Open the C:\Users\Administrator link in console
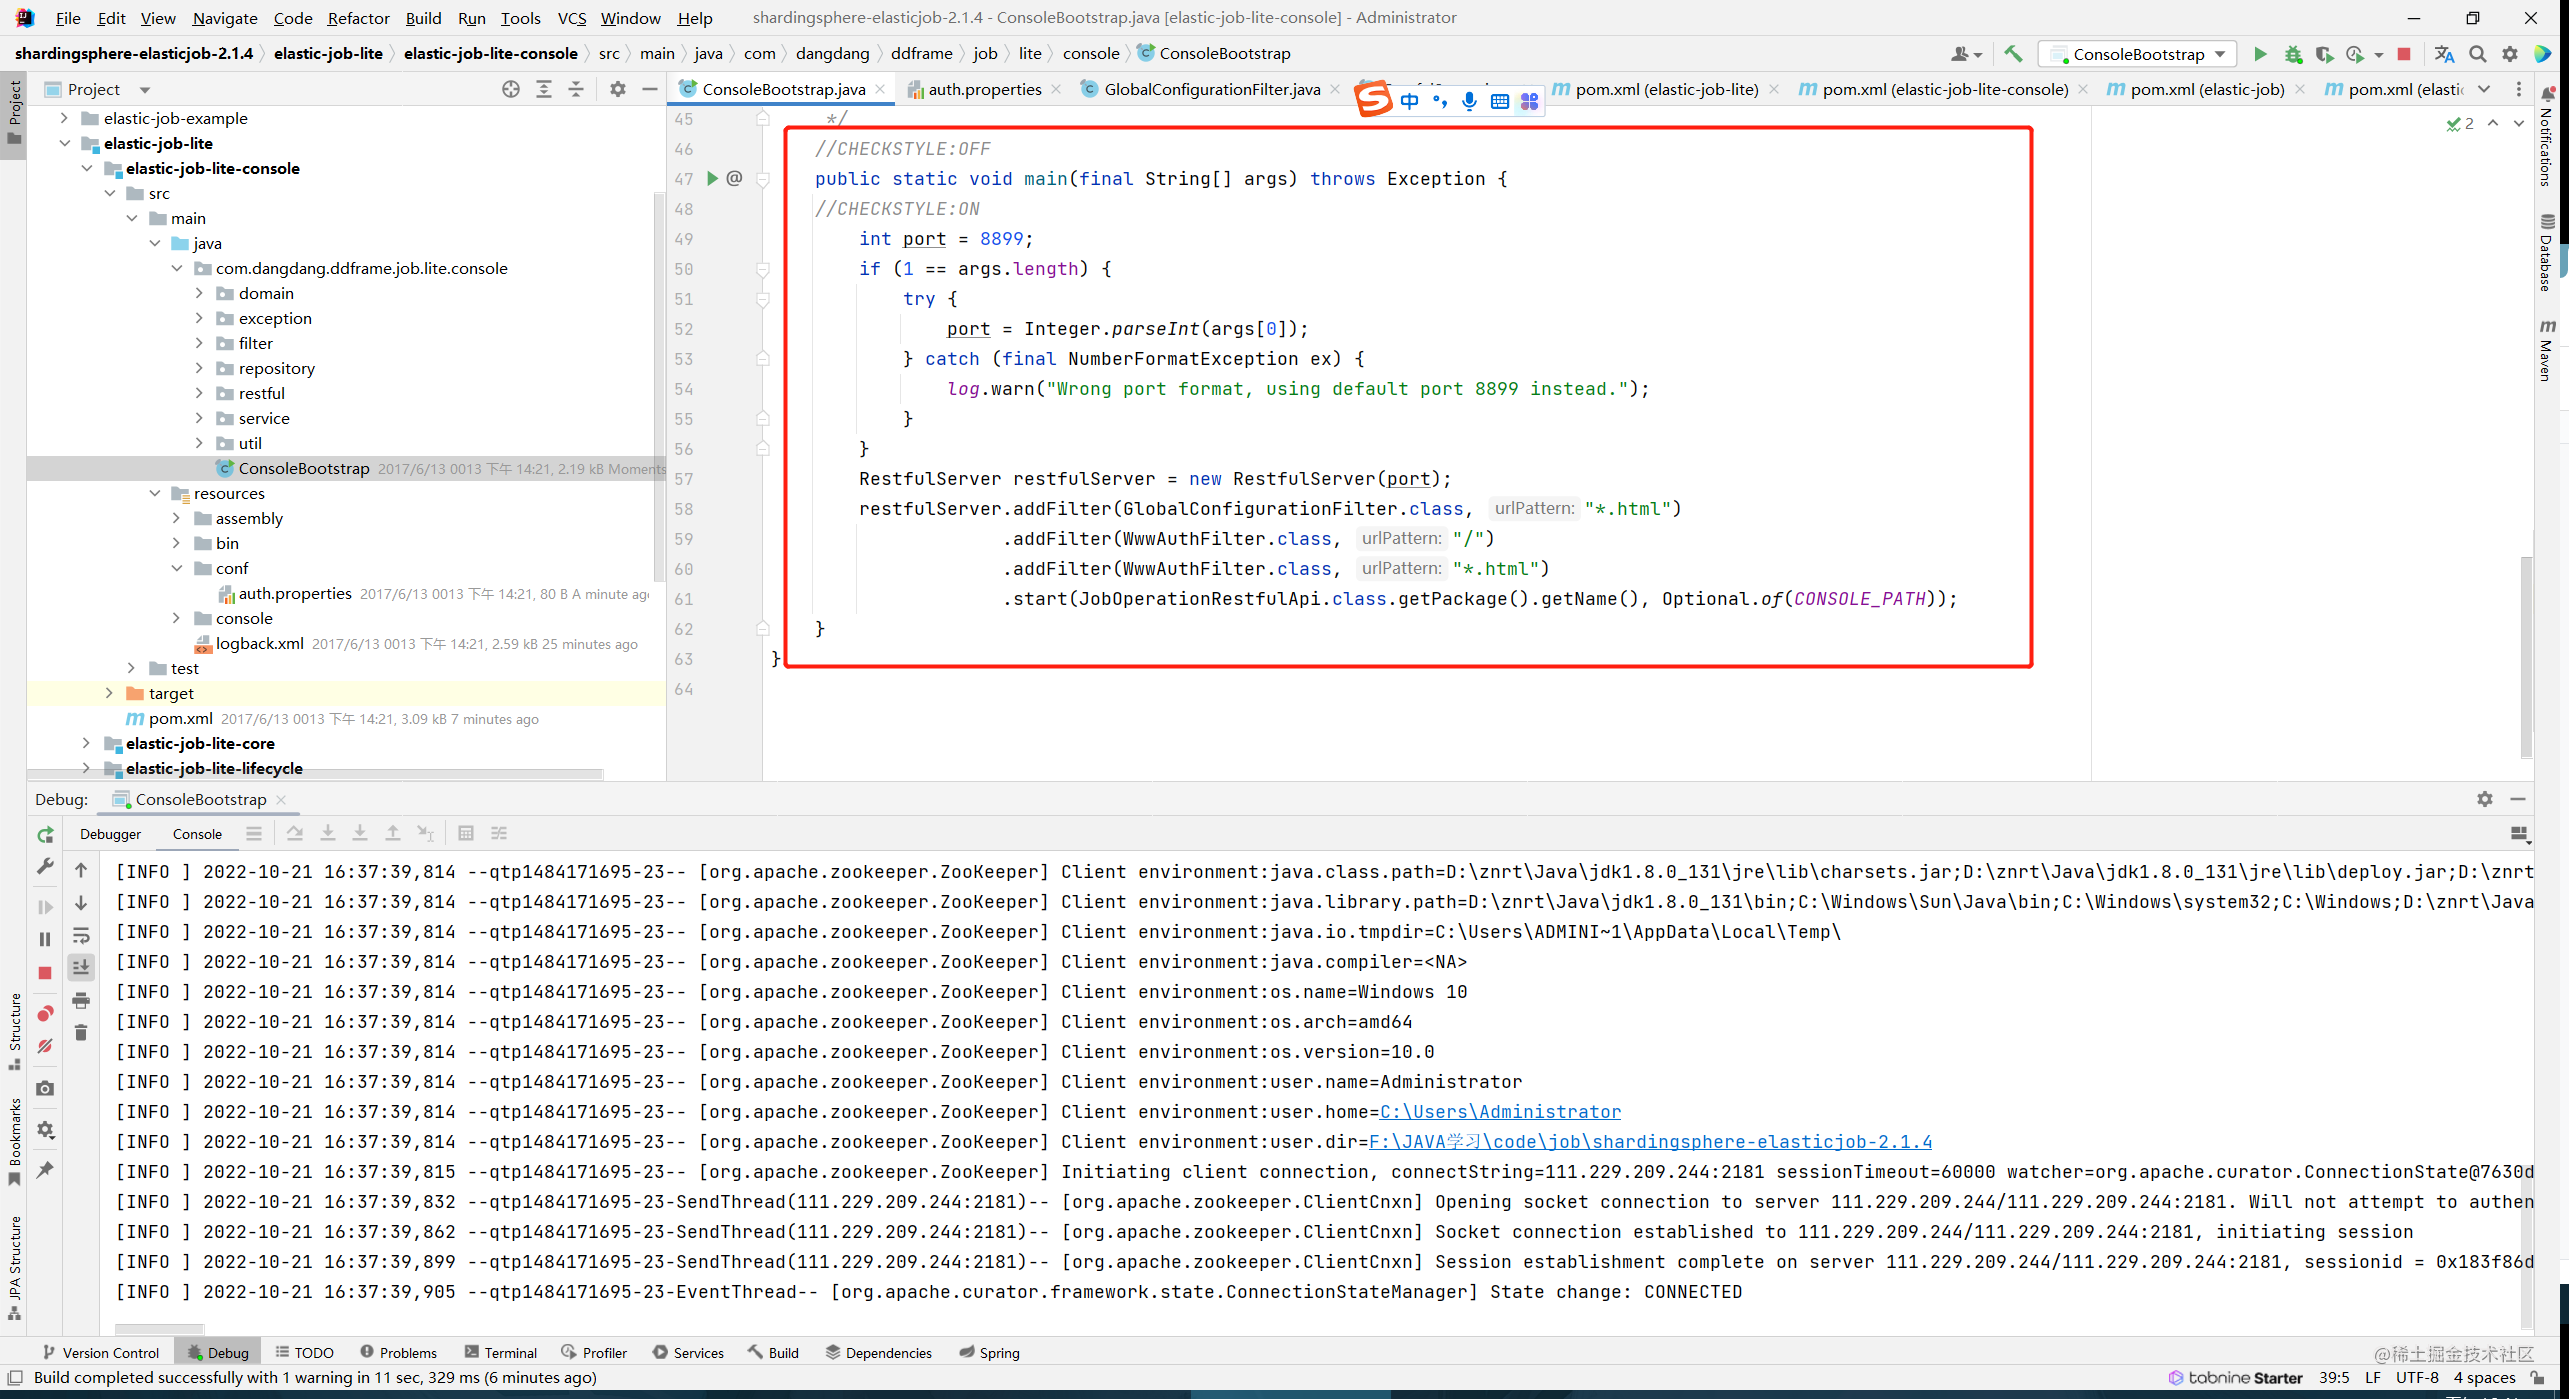Image resolution: width=2569 pixels, height=1399 pixels. pos(1500,1112)
